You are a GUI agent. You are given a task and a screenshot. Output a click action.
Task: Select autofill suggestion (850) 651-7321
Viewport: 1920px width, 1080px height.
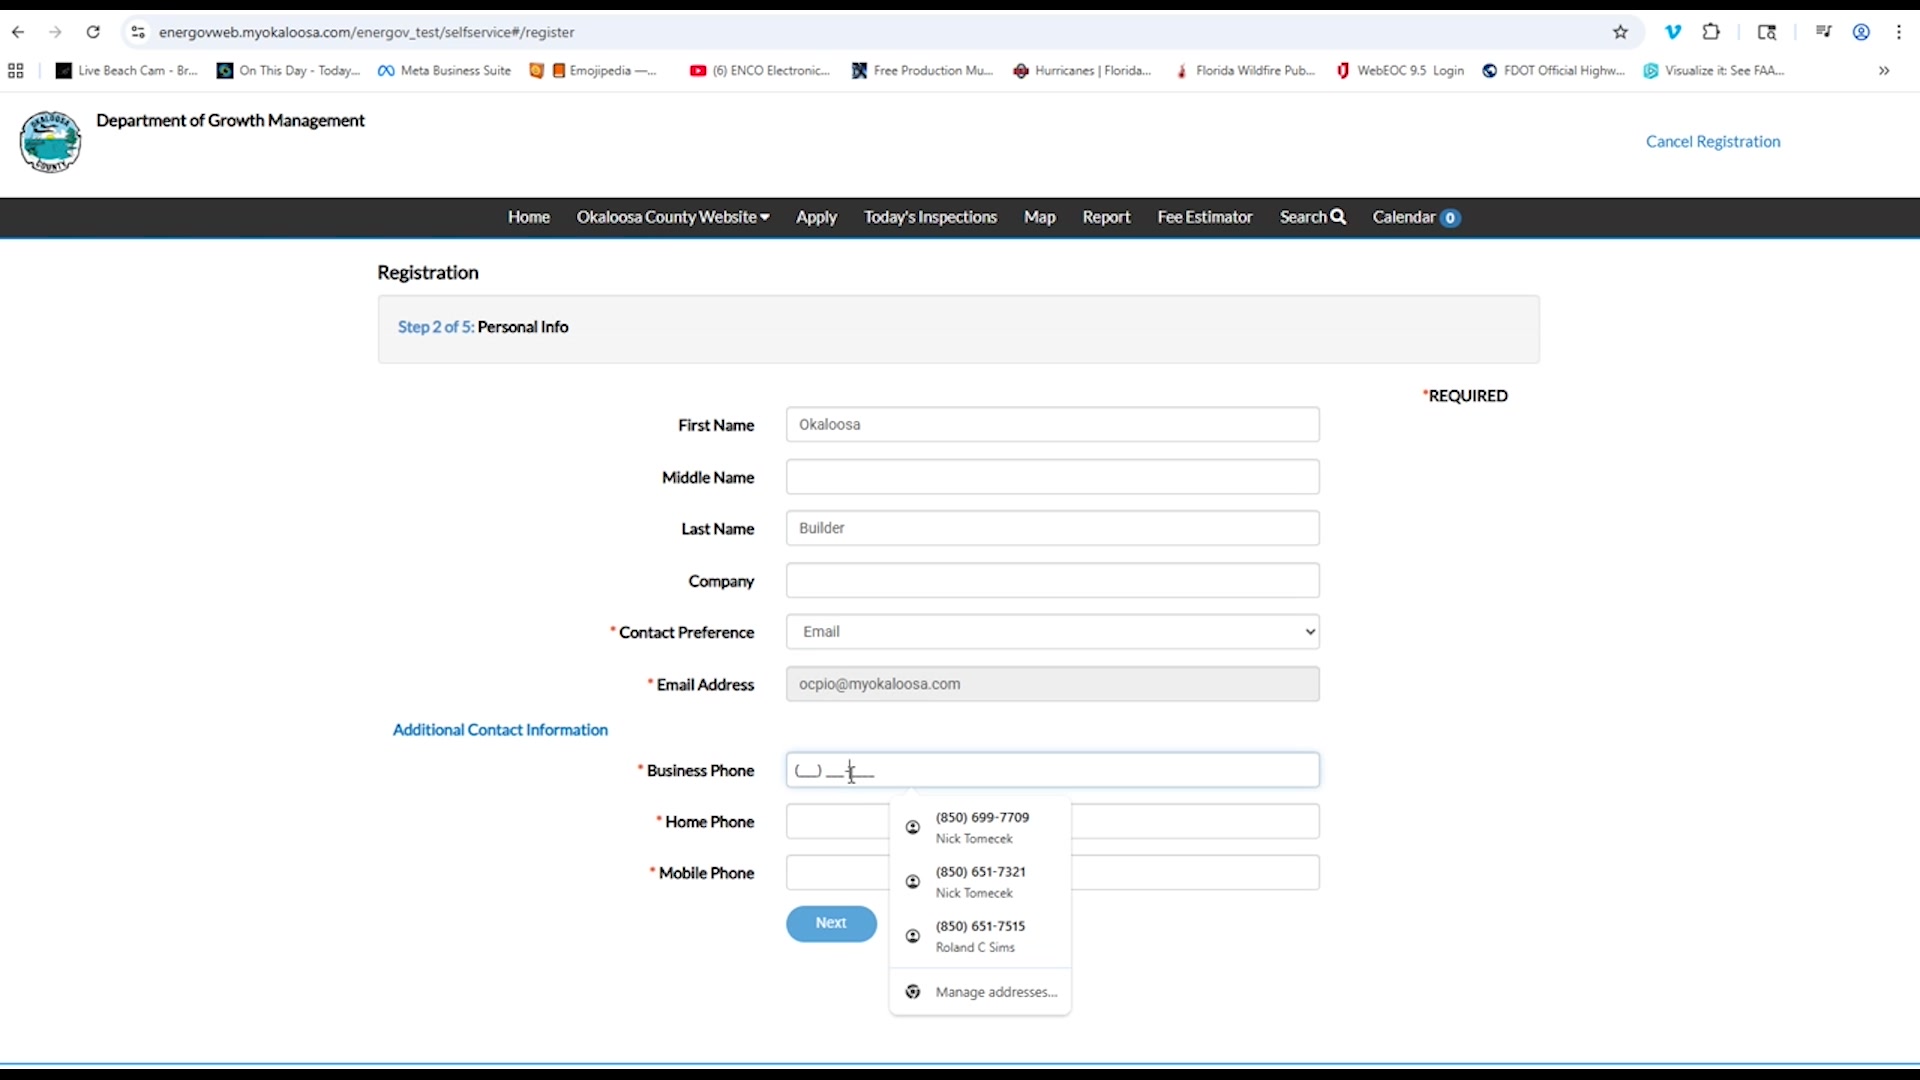point(980,882)
